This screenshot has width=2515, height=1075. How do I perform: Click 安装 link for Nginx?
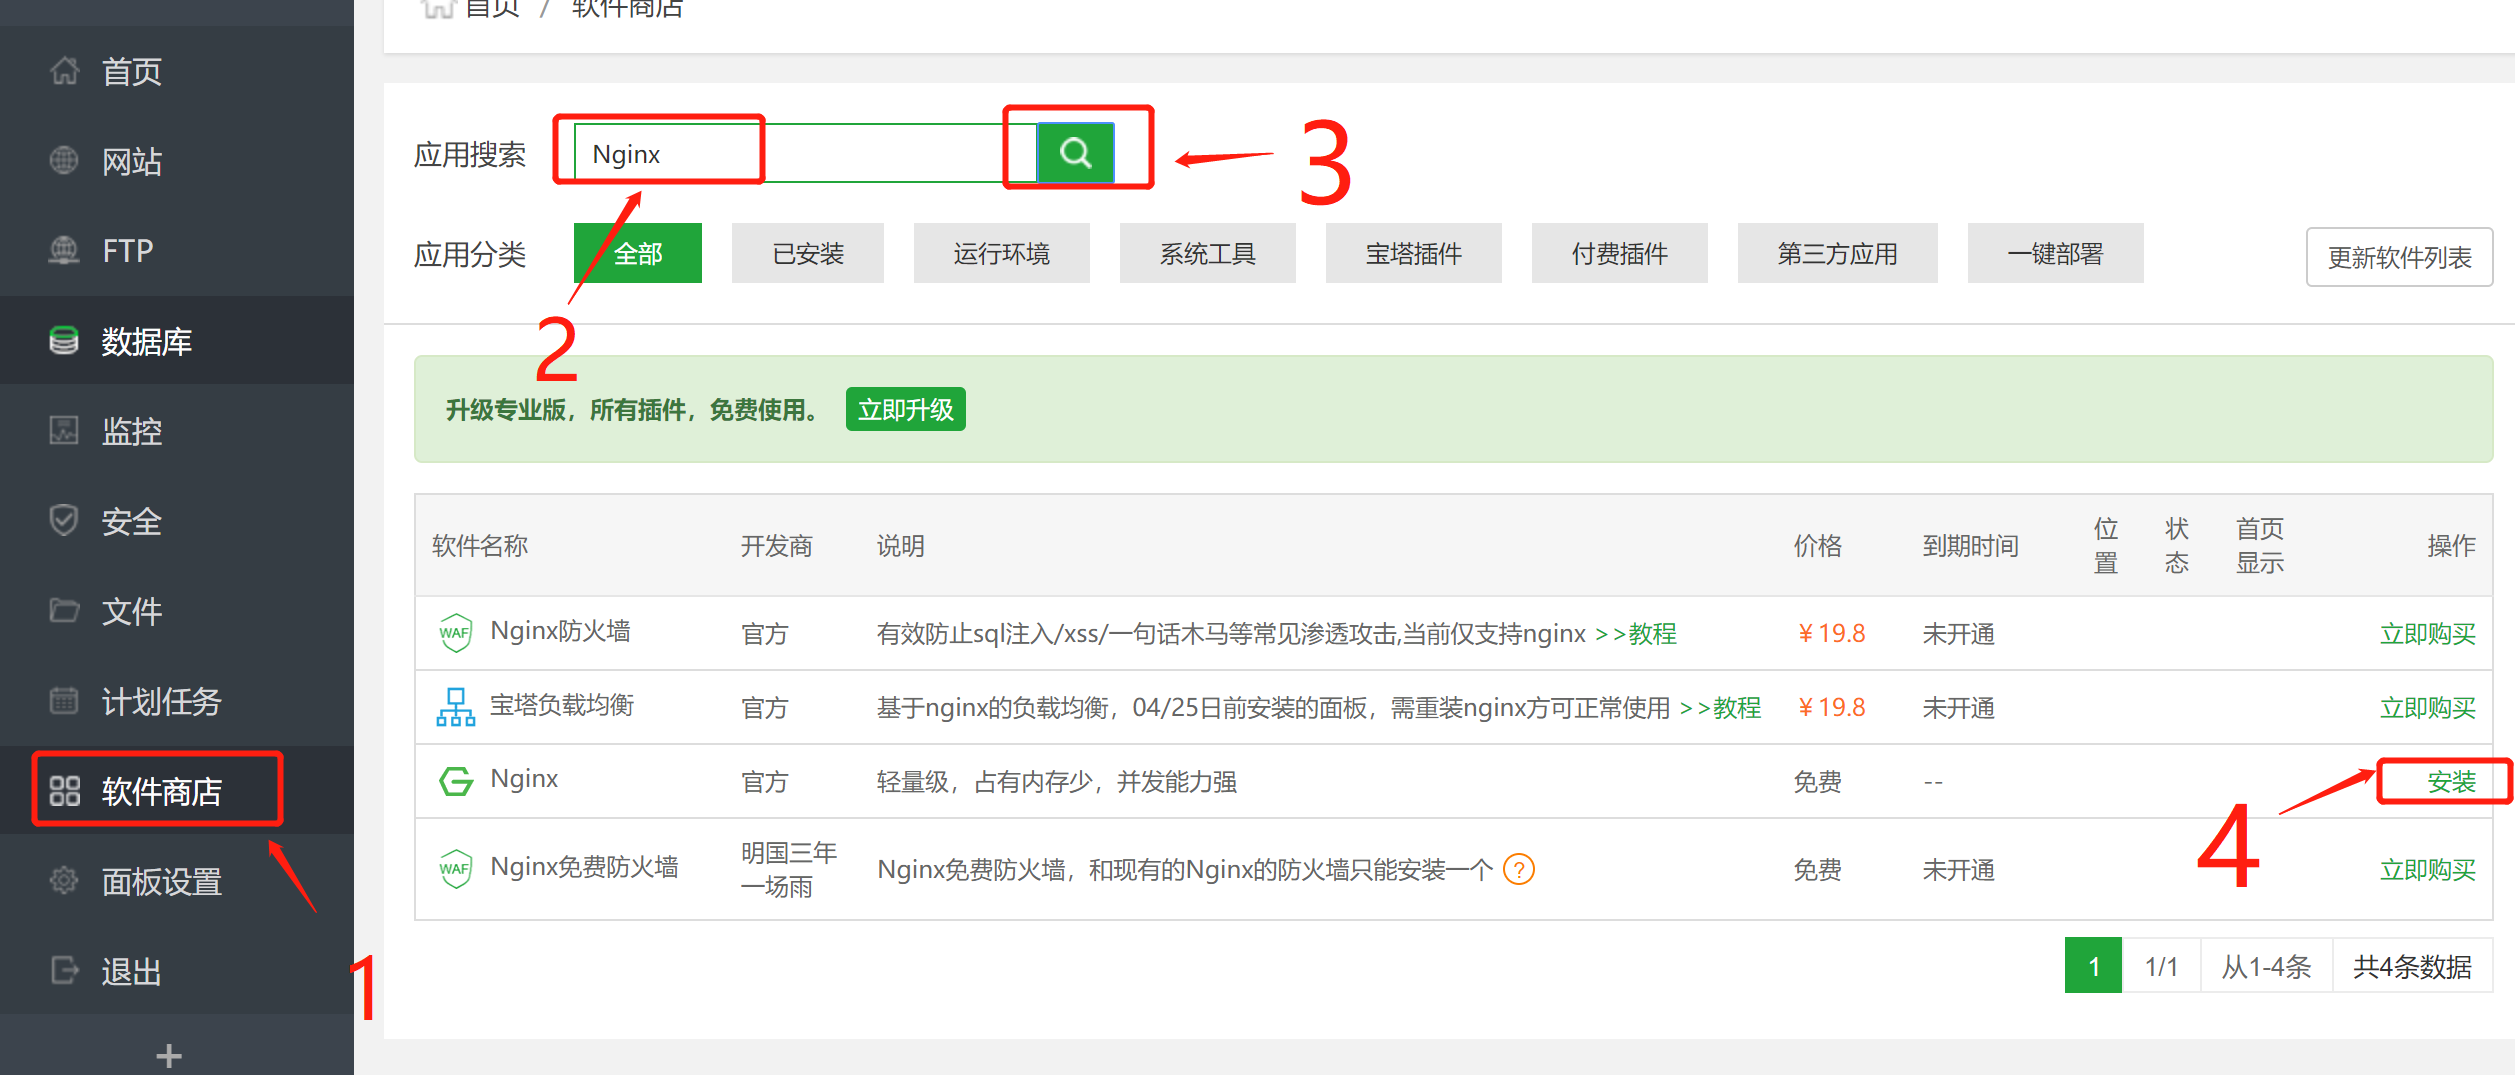(2450, 781)
